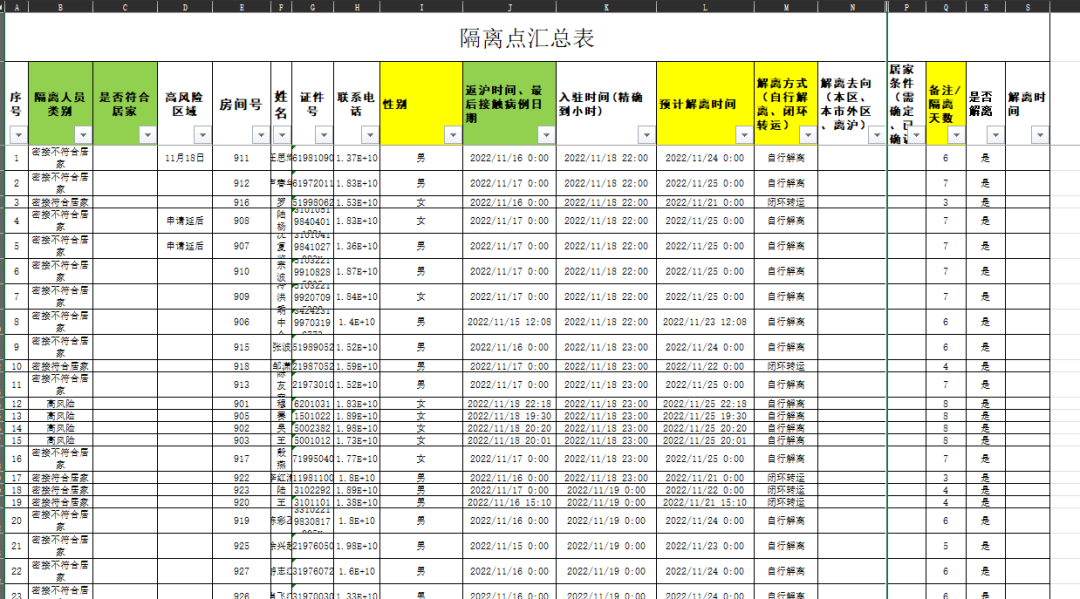The width and height of the screenshot is (1080, 599).
Task: Select column header L
Action: 705,7
